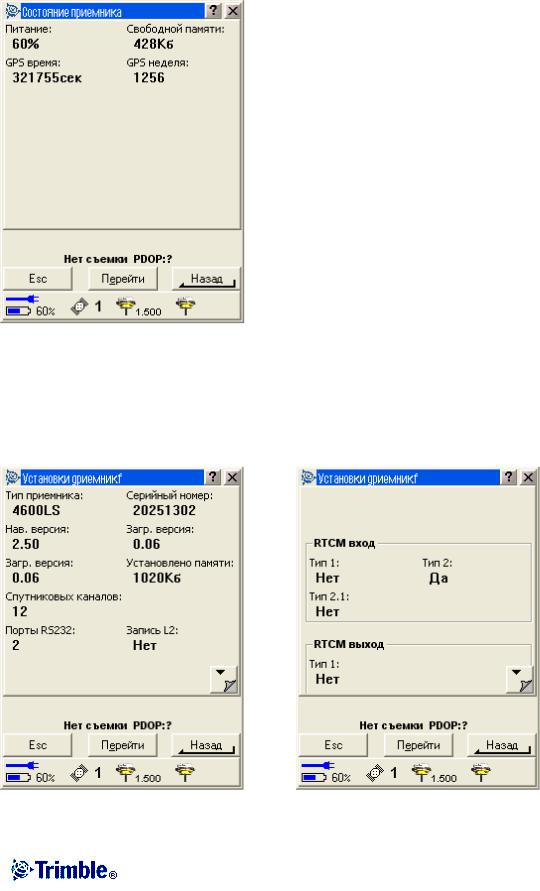The width and height of the screenshot is (540, 891).
Task: Click next-page arrow in the 4600LS settings window
Action: point(224,680)
